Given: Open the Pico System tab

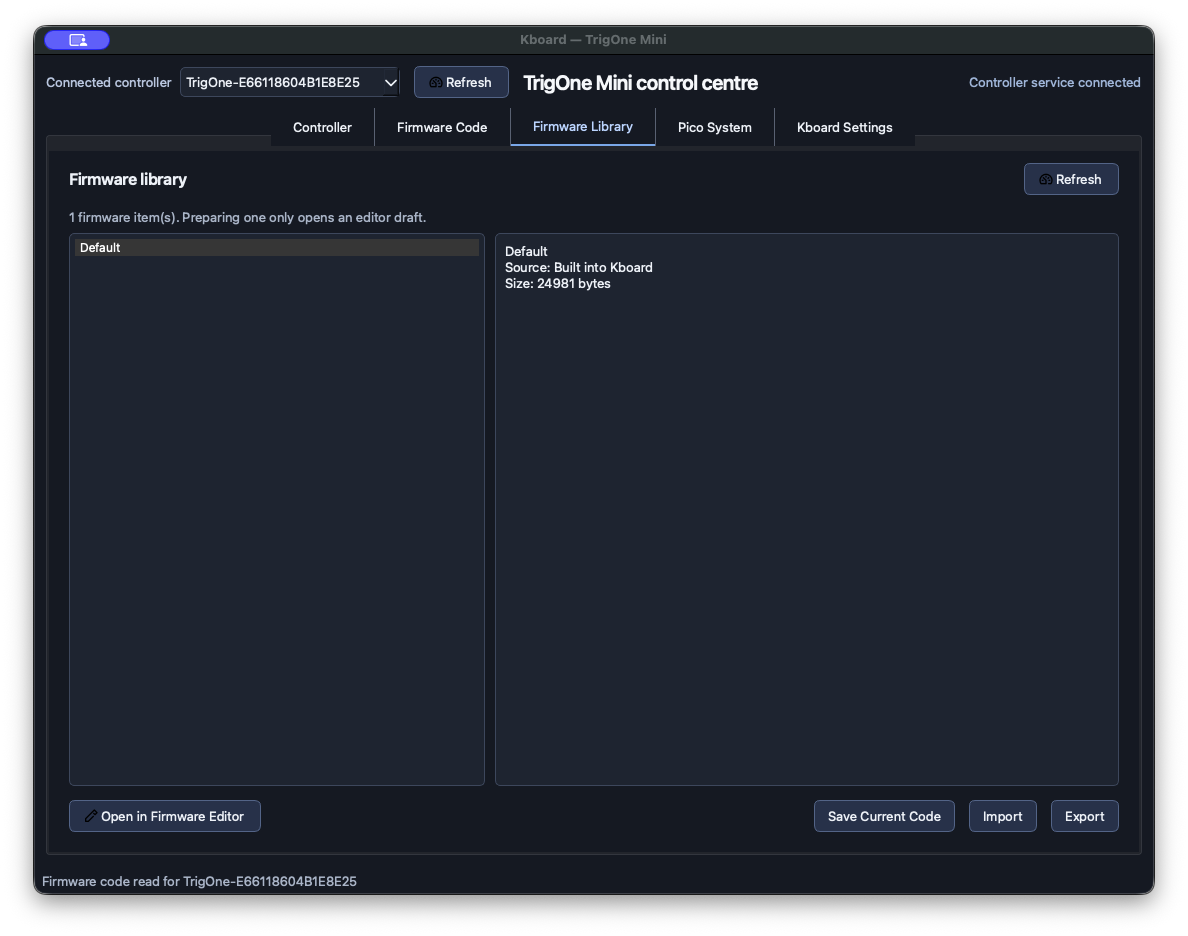Looking at the screenshot, I should (x=714, y=127).
